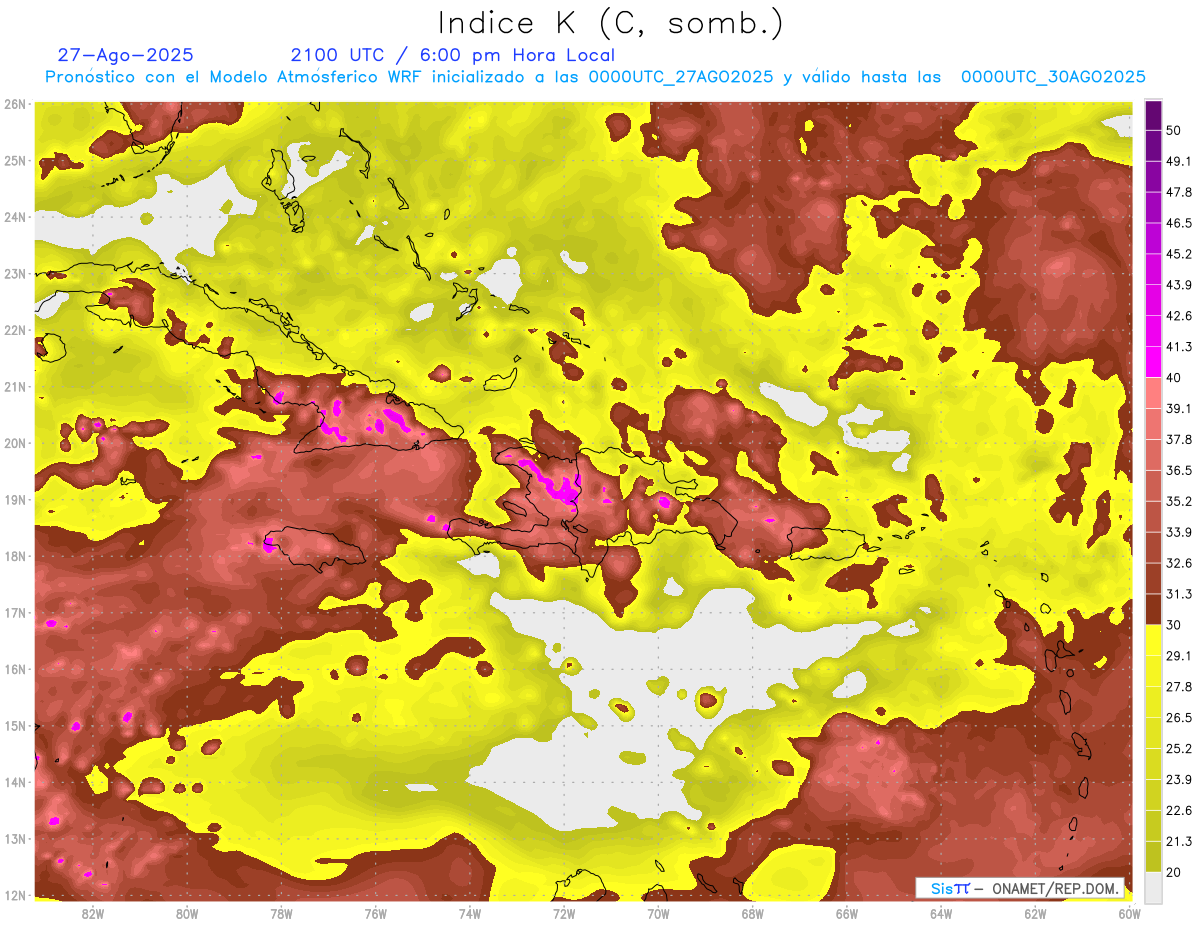
Task: Click the '22.6' value on the color scale
Action: (x=1179, y=811)
